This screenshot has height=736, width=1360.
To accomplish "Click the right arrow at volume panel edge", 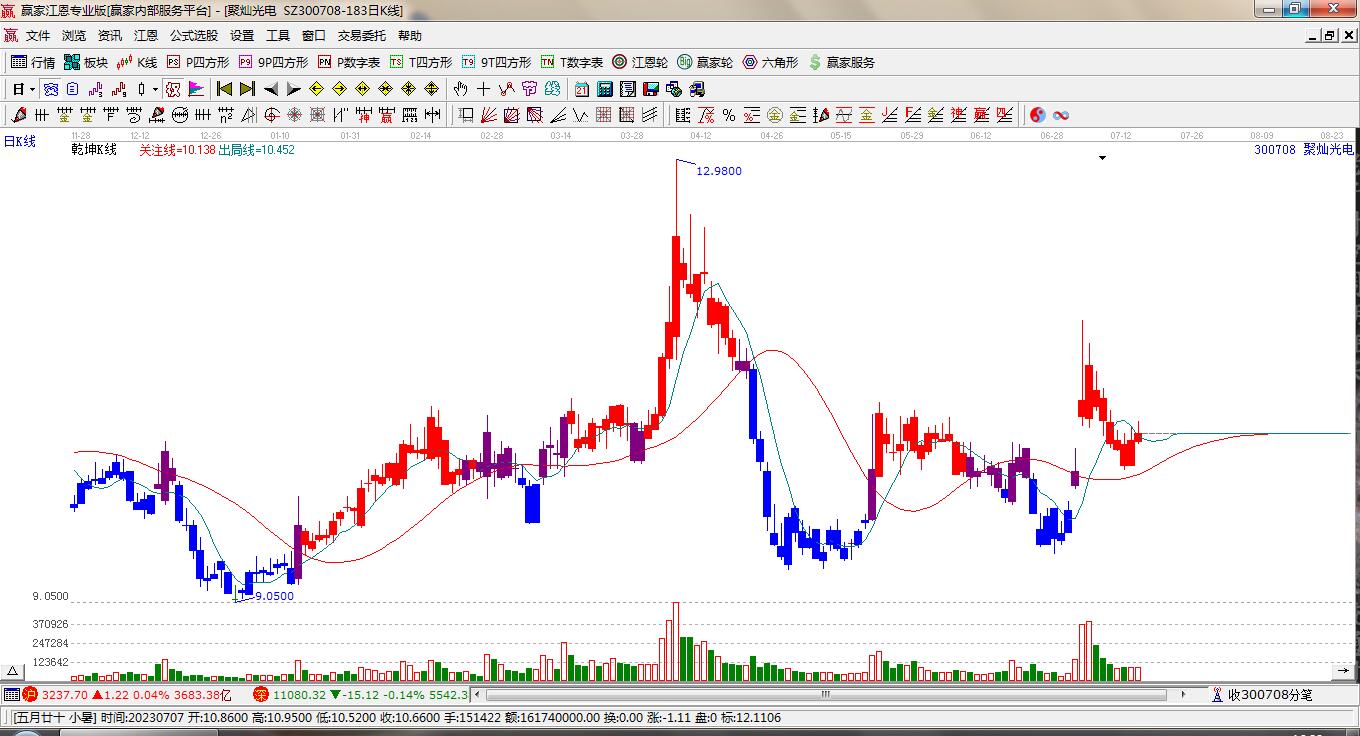I will 1343,671.
